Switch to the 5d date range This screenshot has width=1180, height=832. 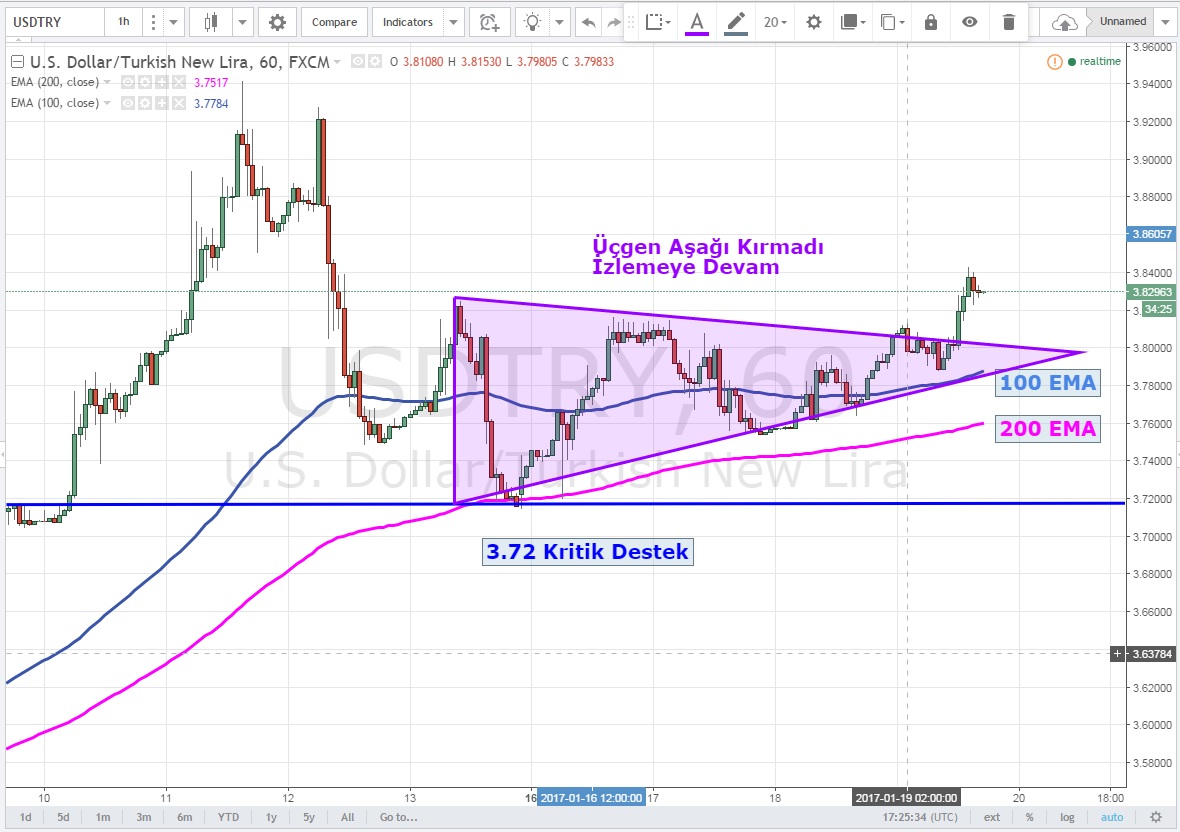(63, 817)
